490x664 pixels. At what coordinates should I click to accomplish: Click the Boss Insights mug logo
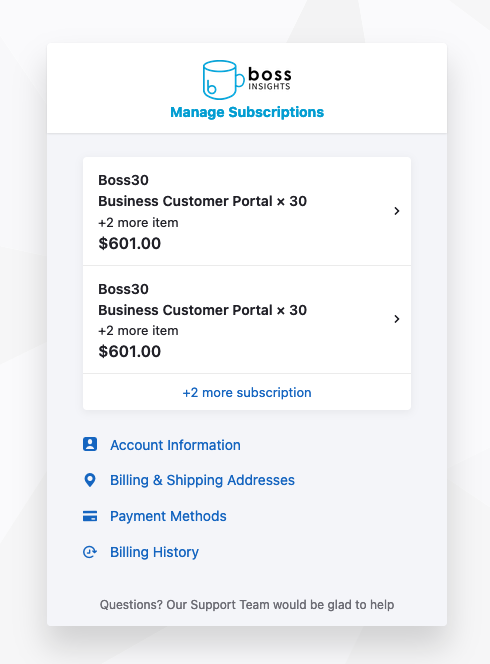[247, 79]
